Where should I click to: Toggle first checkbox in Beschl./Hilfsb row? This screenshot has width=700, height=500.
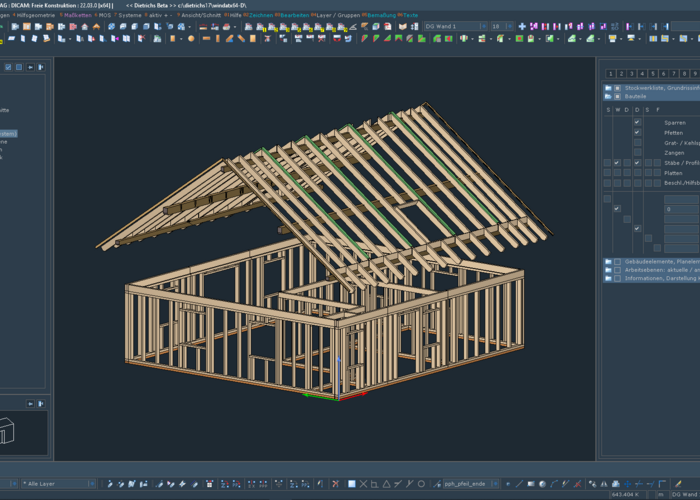[607, 183]
